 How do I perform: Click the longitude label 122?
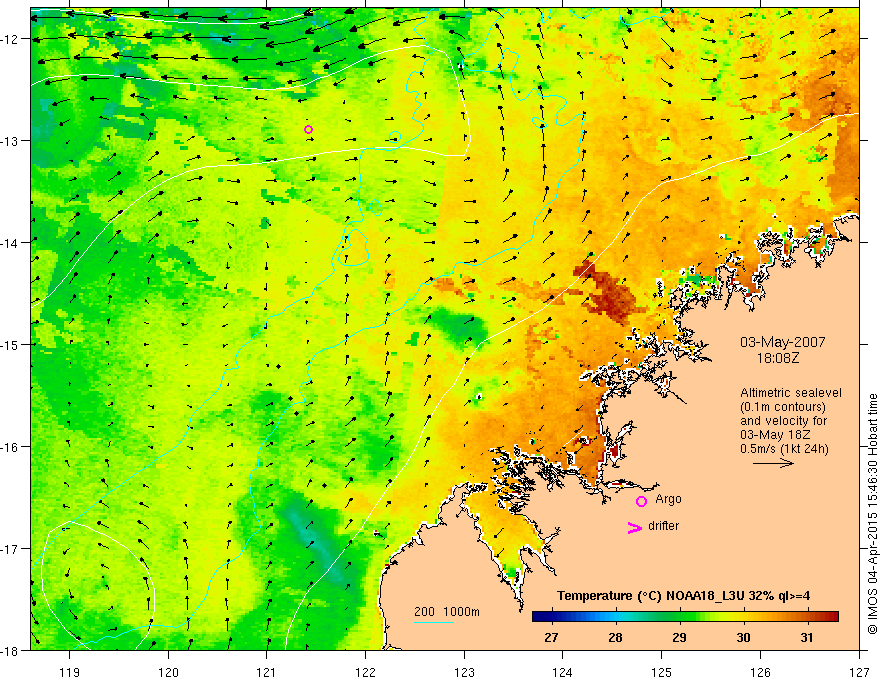click(365, 672)
